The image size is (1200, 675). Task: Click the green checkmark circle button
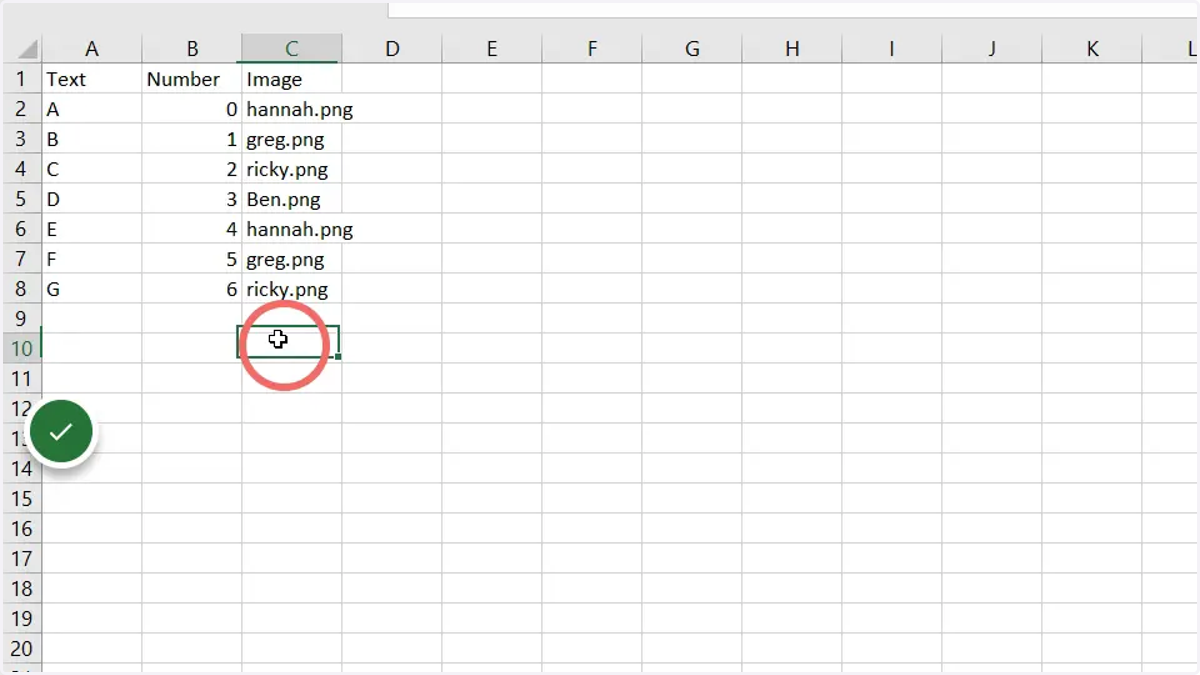[61, 431]
